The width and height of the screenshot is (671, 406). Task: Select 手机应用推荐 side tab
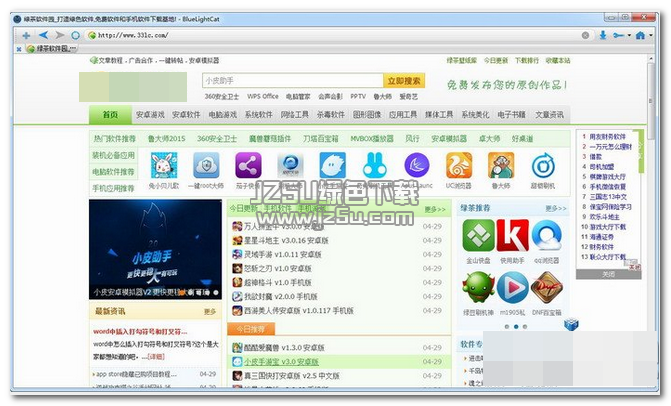pyautogui.click(x=113, y=188)
